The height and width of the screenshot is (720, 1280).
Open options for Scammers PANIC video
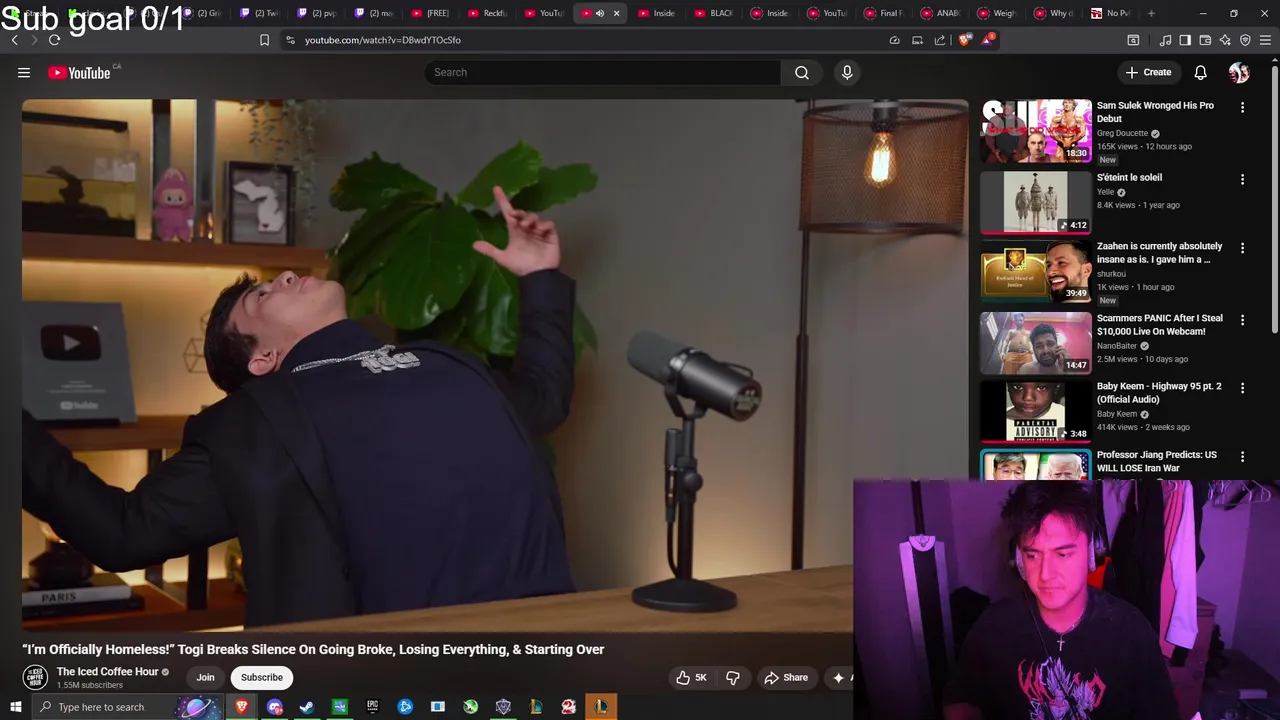1242,319
